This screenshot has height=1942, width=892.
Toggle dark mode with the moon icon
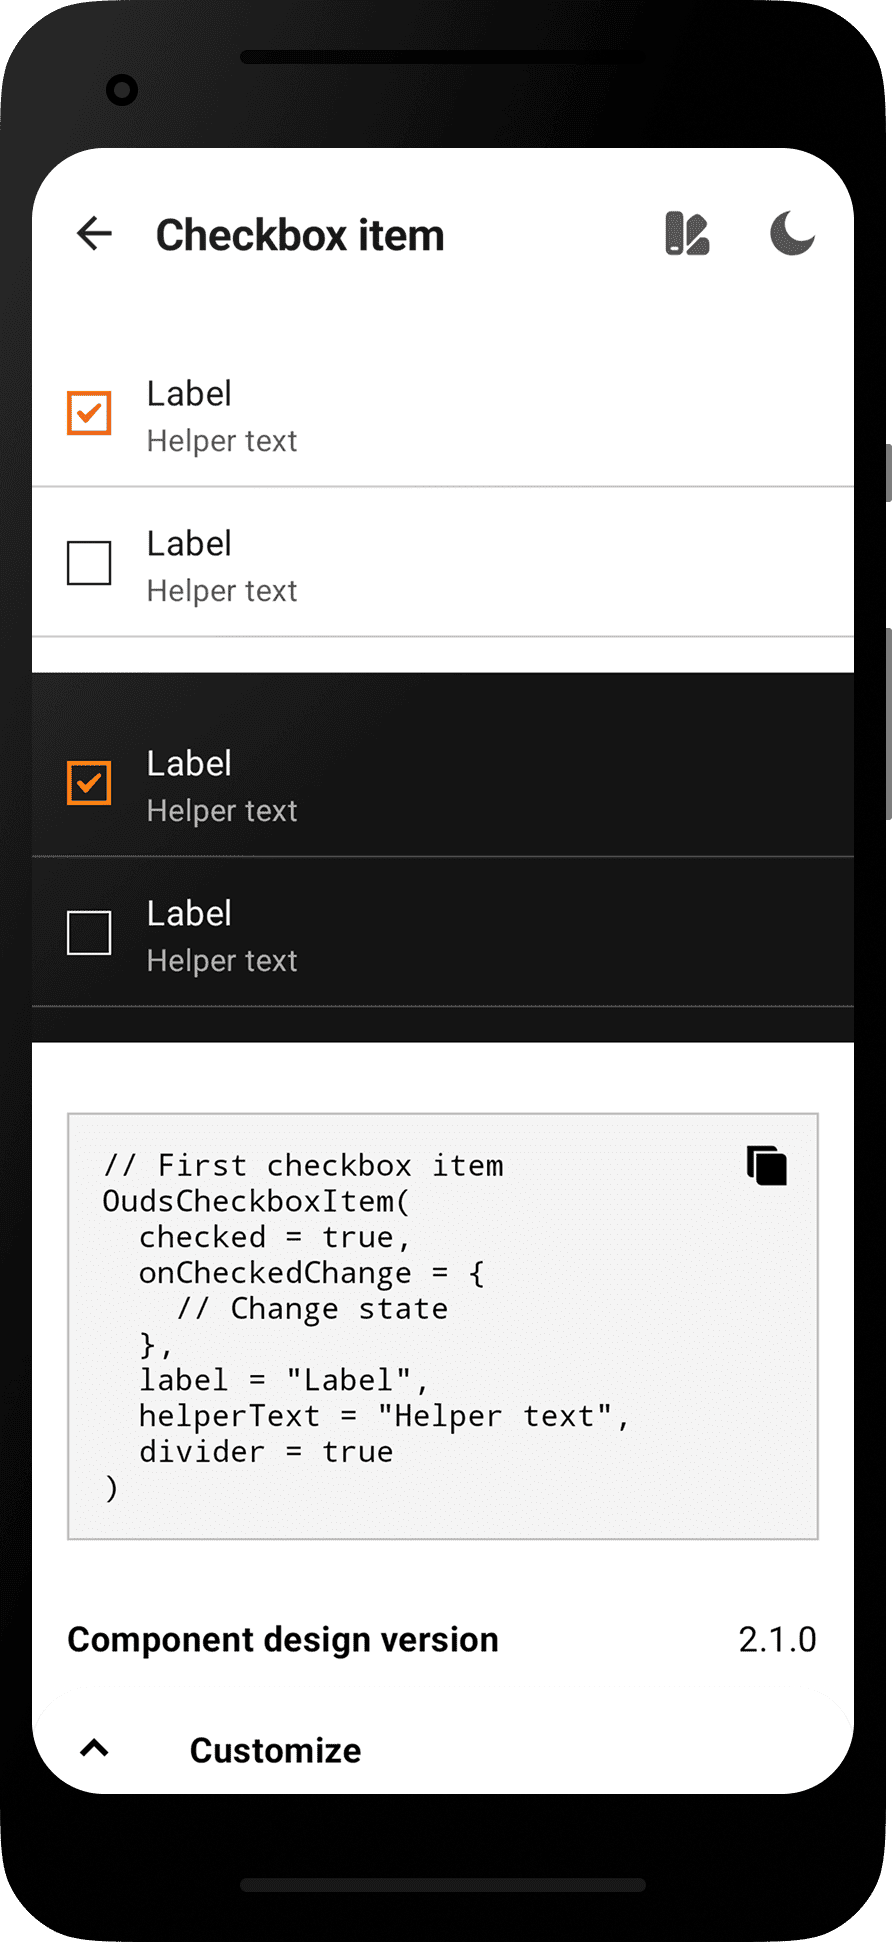pyautogui.click(x=791, y=233)
